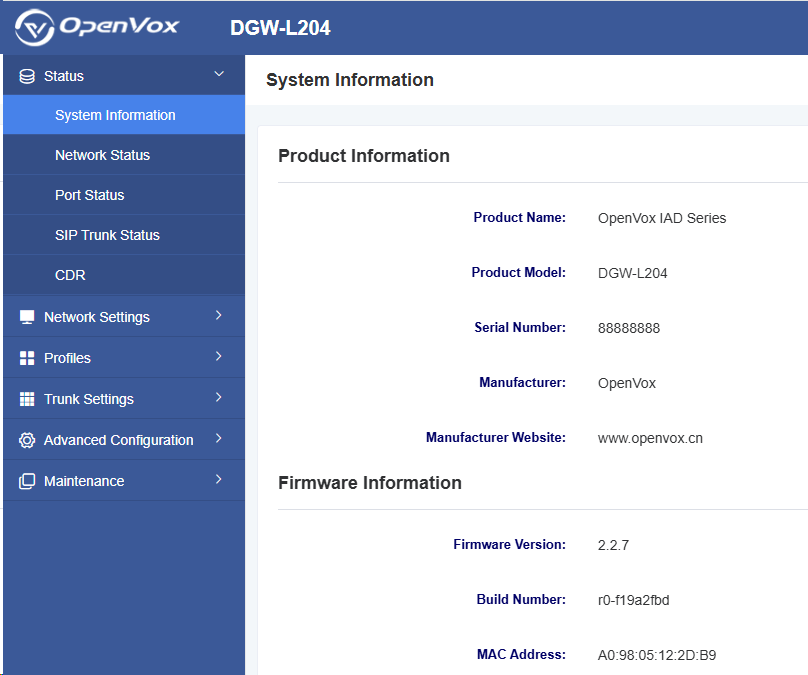Select the Advanced Configuration menu label
The width and height of the screenshot is (808, 675).
pos(119,441)
